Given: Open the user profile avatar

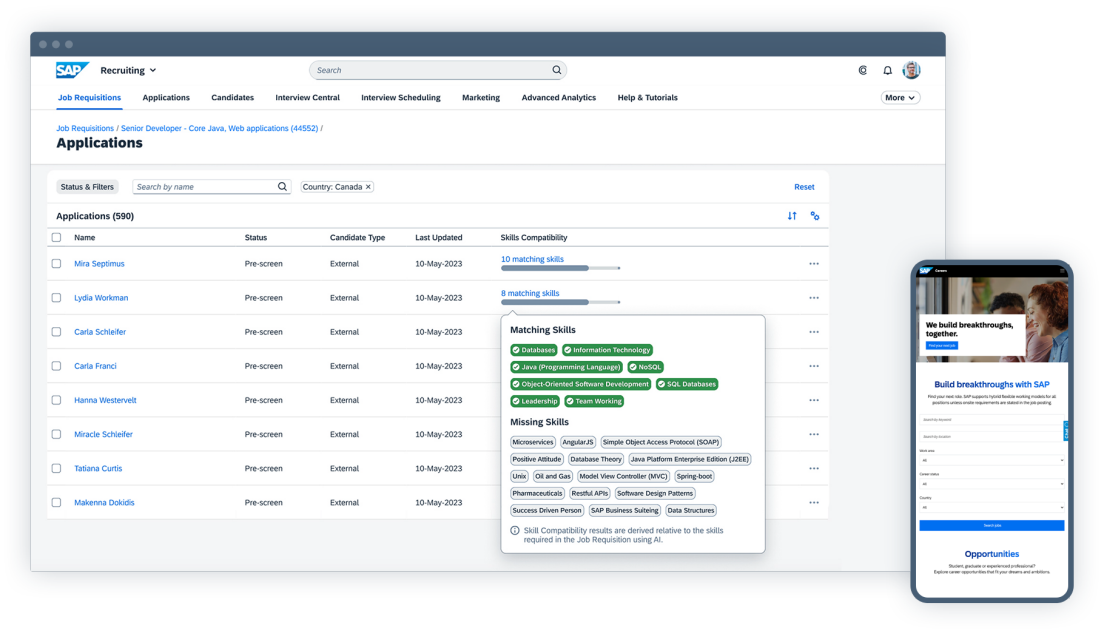Looking at the screenshot, I should [911, 70].
